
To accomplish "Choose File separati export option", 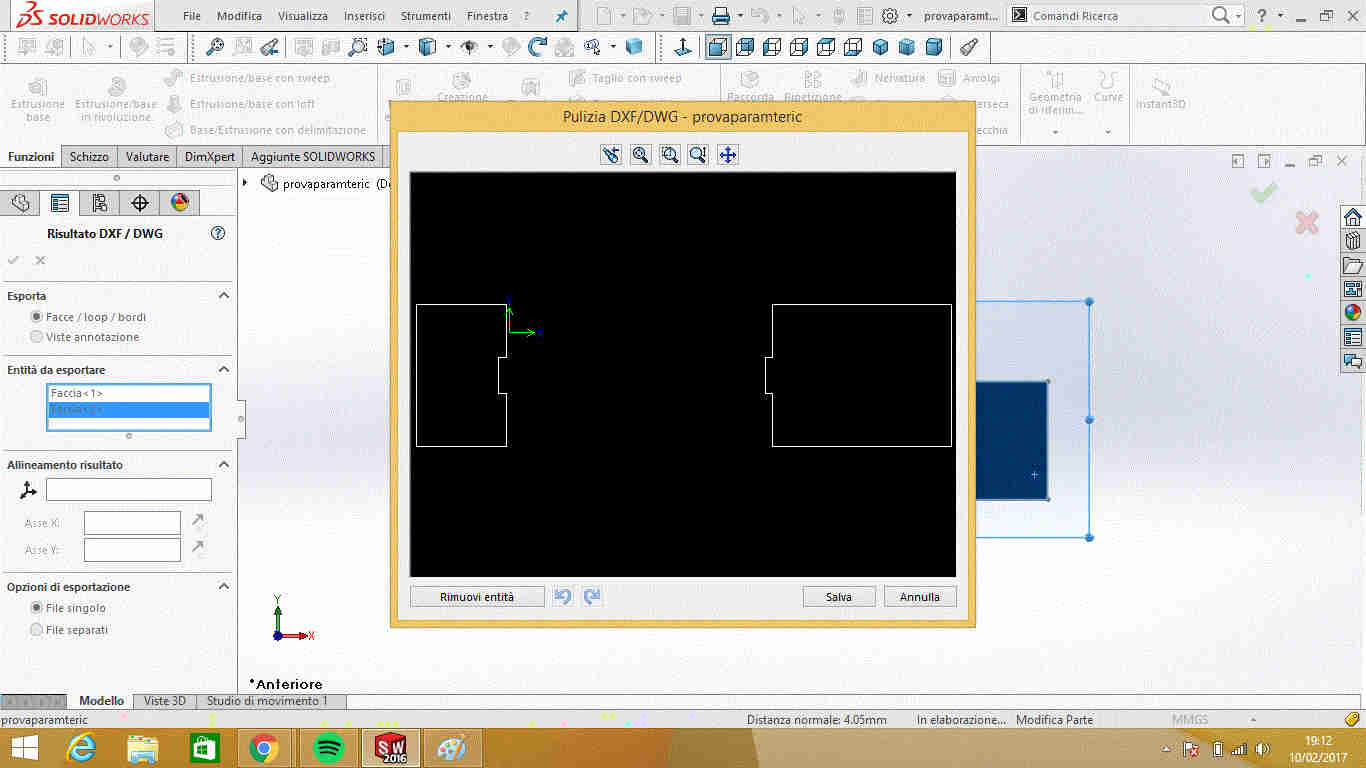I will tap(37, 630).
